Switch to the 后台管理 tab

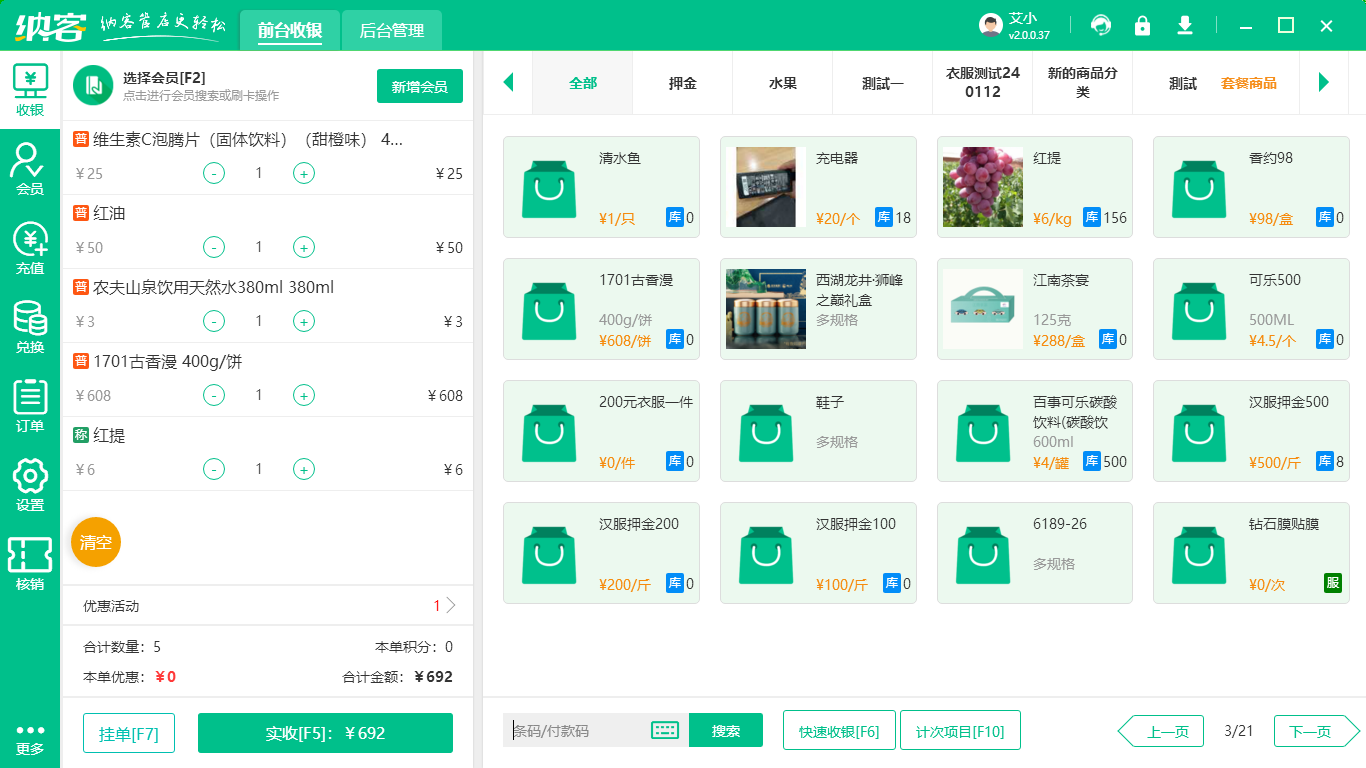click(391, 31)
